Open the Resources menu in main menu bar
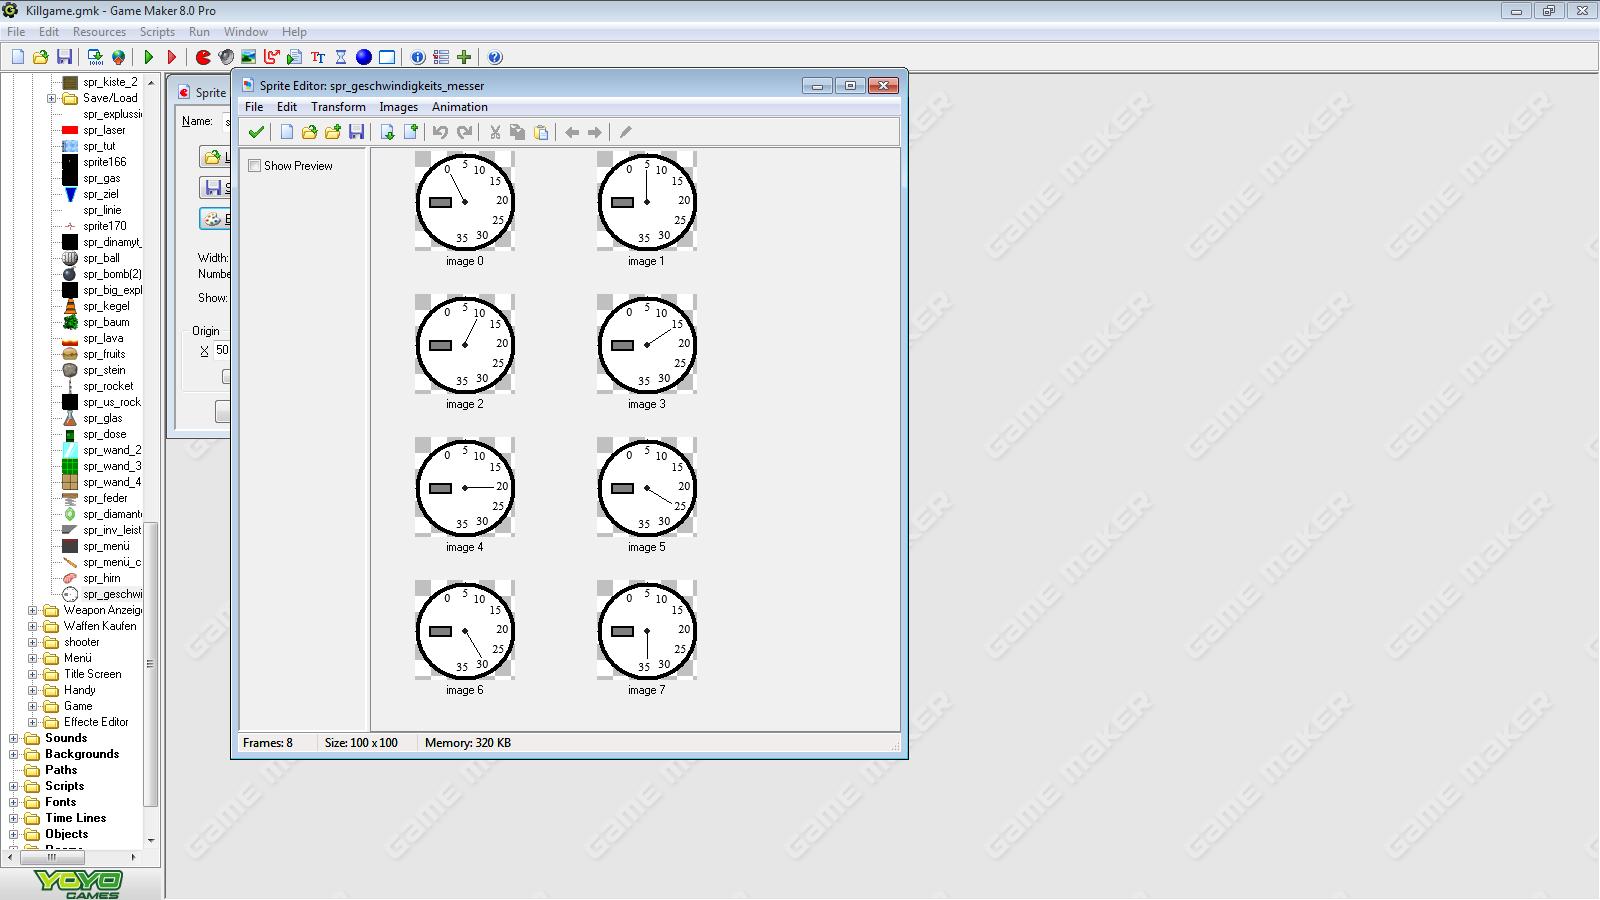This screenshot has width=1600, height=900. pyautogui.click(x=99, y=32)
